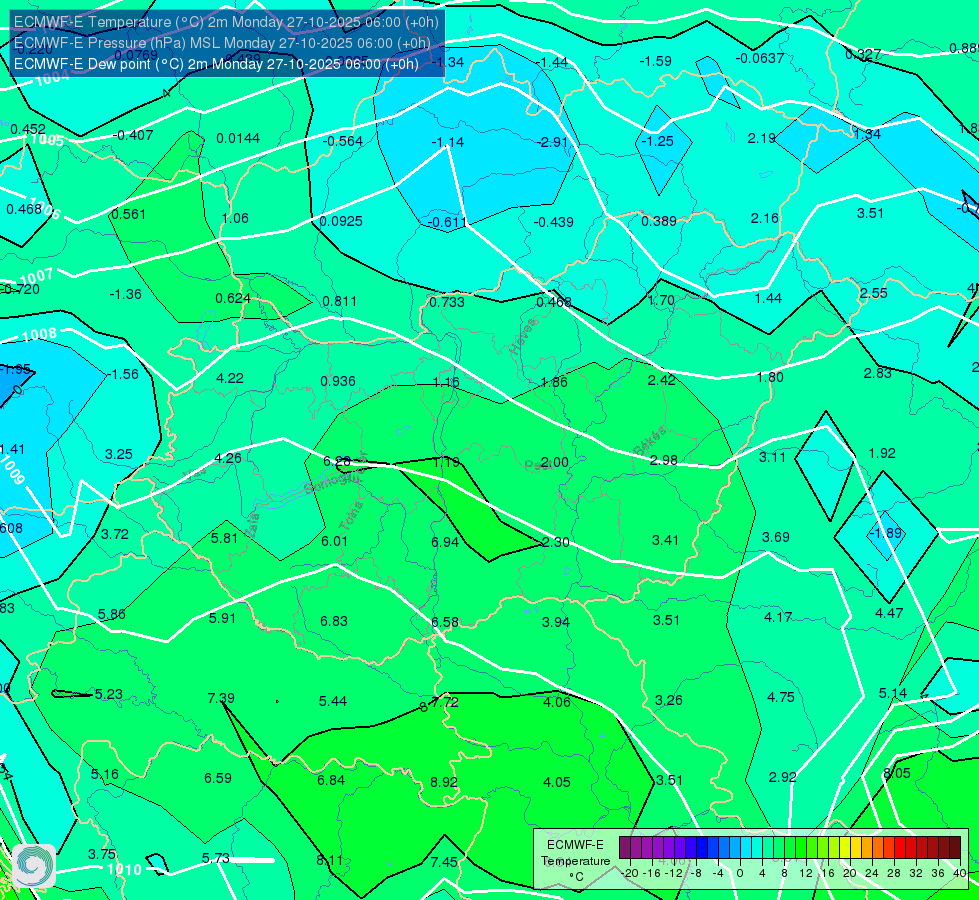
Task: Click the -1.56 temperature value
Action: (x=122, y=374)
